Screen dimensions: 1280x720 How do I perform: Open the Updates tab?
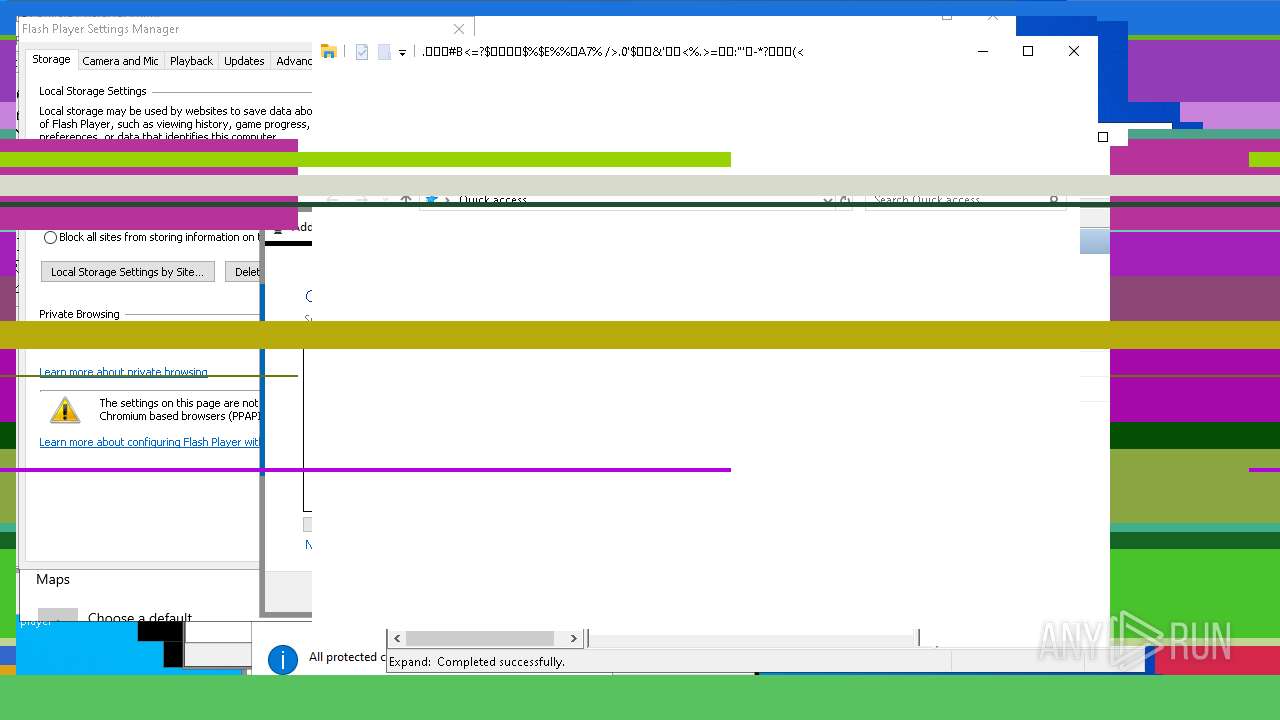pyautogui.click(x=244, y=61)
